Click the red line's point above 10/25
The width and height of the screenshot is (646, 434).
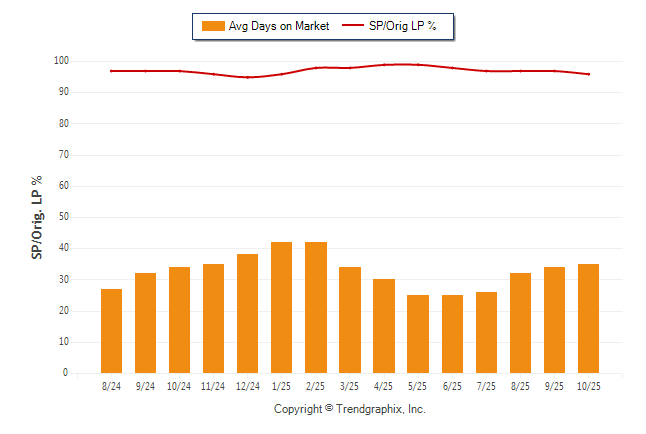[589, 74]
